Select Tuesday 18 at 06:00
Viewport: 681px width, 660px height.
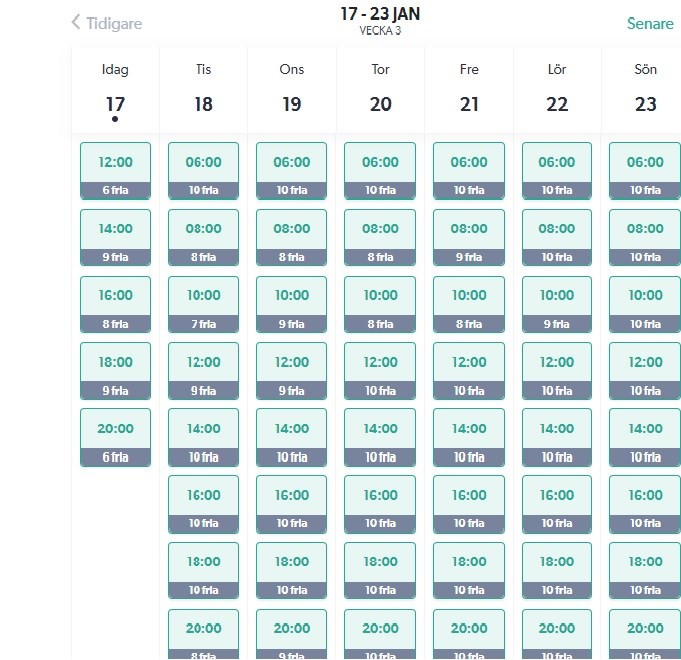coord(203,170)
